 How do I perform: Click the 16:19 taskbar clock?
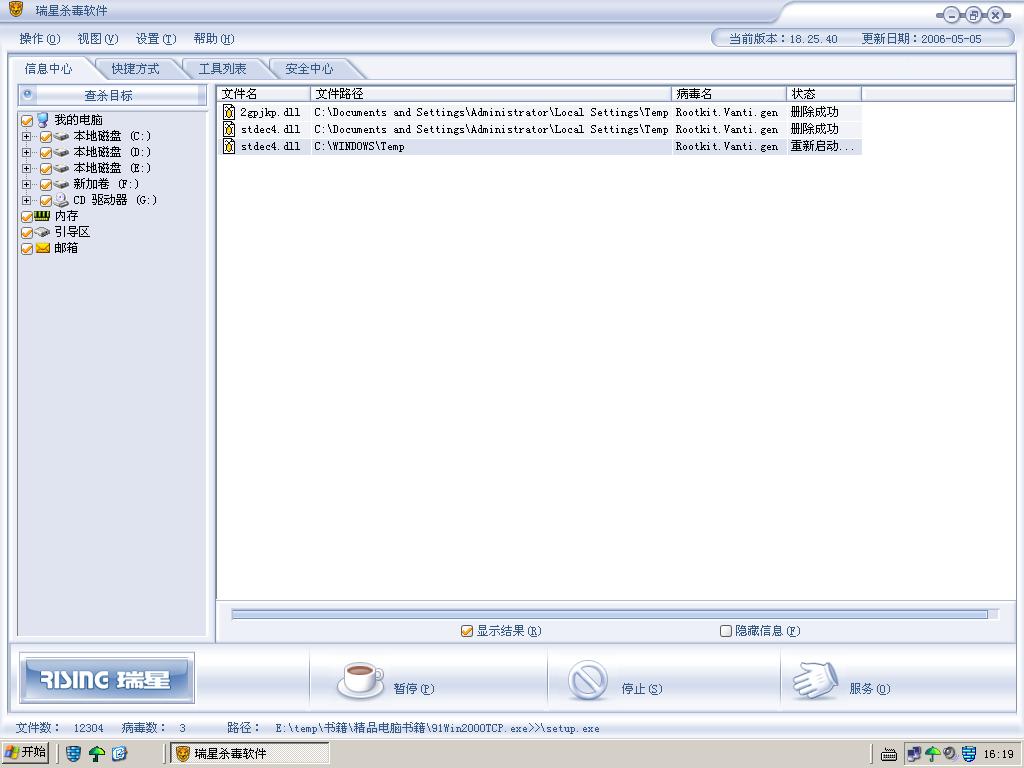[x=999, y=754]
